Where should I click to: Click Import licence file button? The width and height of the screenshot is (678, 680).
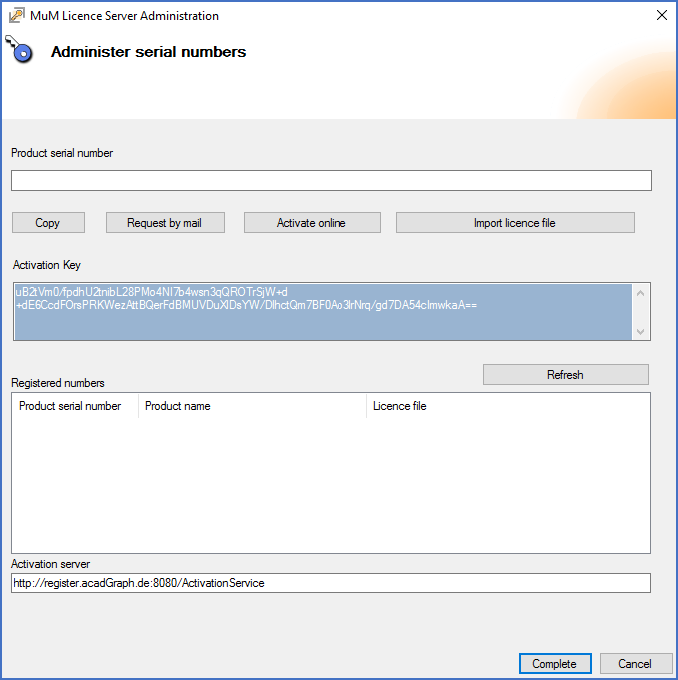click(515, 222)
